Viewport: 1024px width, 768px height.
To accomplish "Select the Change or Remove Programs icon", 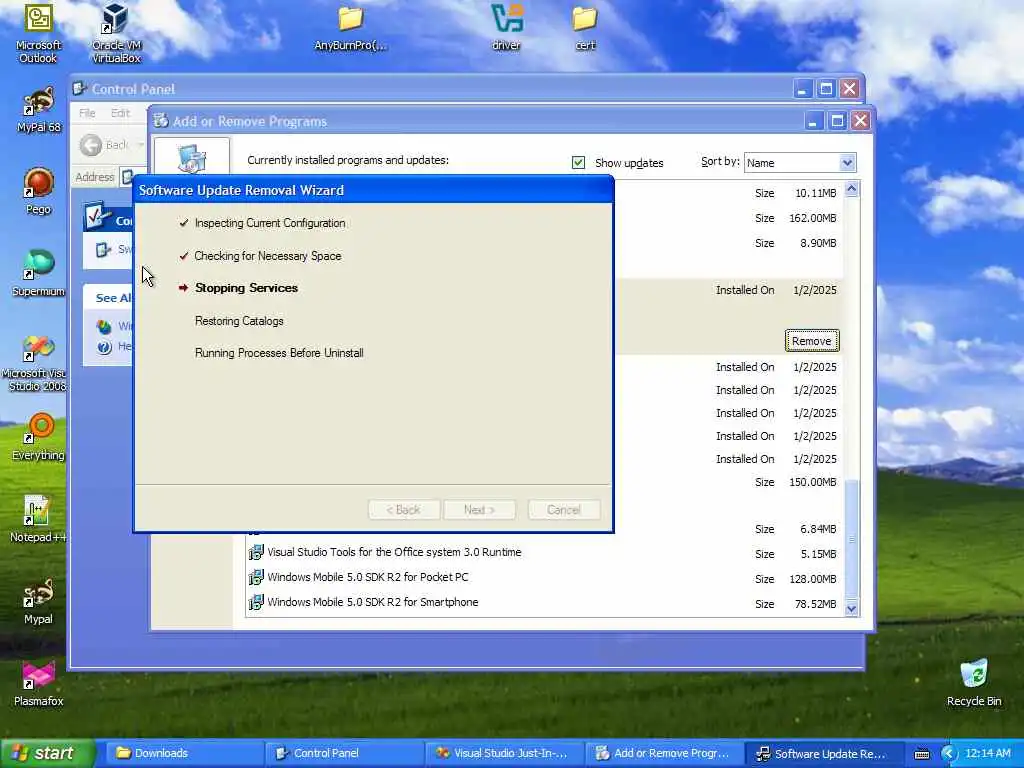I will point(191,158).
